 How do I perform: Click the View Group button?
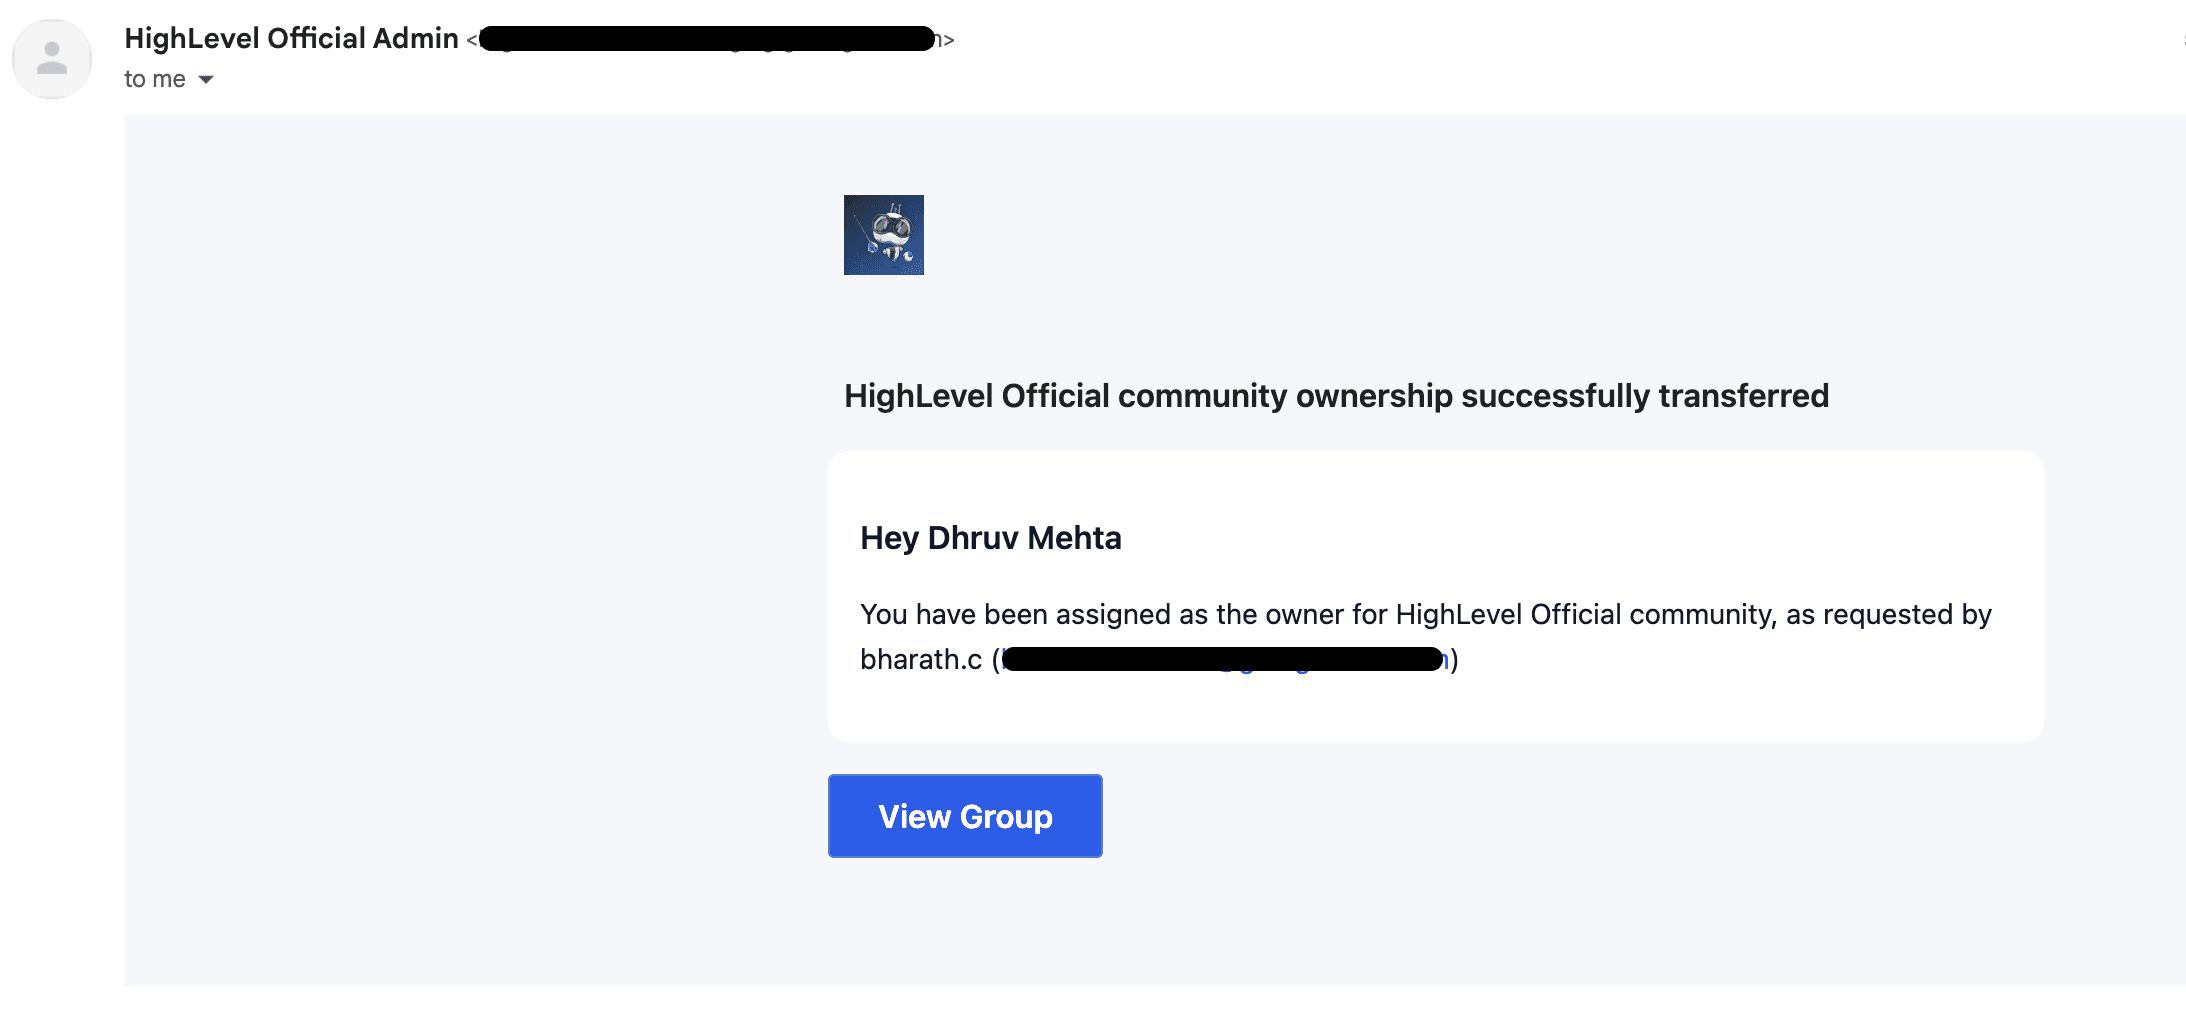tap(965, 816)
